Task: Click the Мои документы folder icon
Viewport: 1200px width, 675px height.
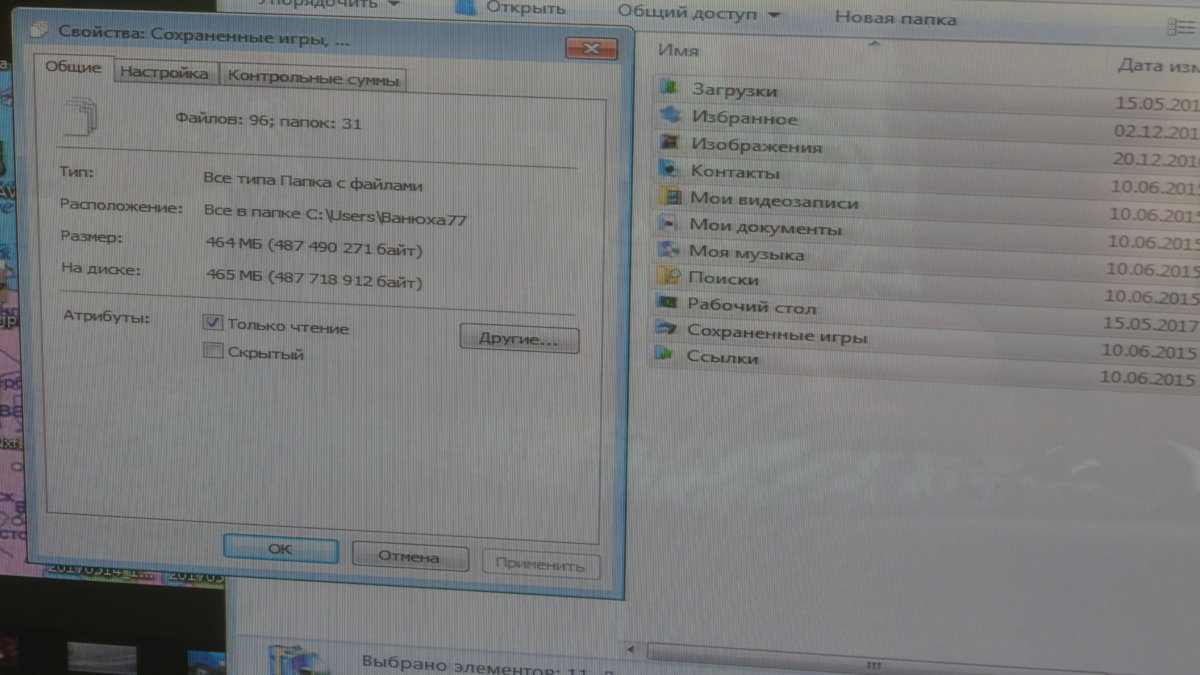Action: (670, 224)
